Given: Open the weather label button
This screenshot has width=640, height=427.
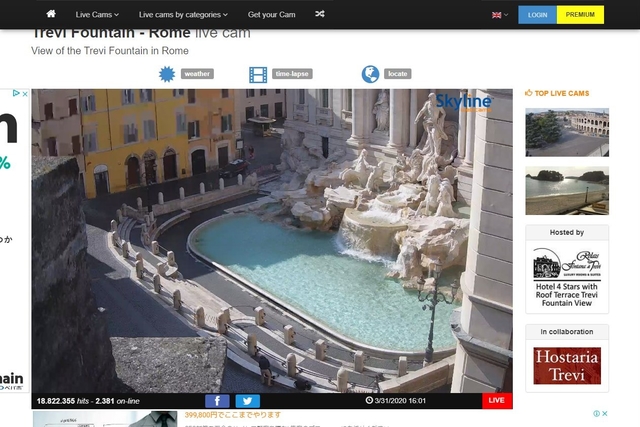Looking at the screenshot, I should coord(197,74).
